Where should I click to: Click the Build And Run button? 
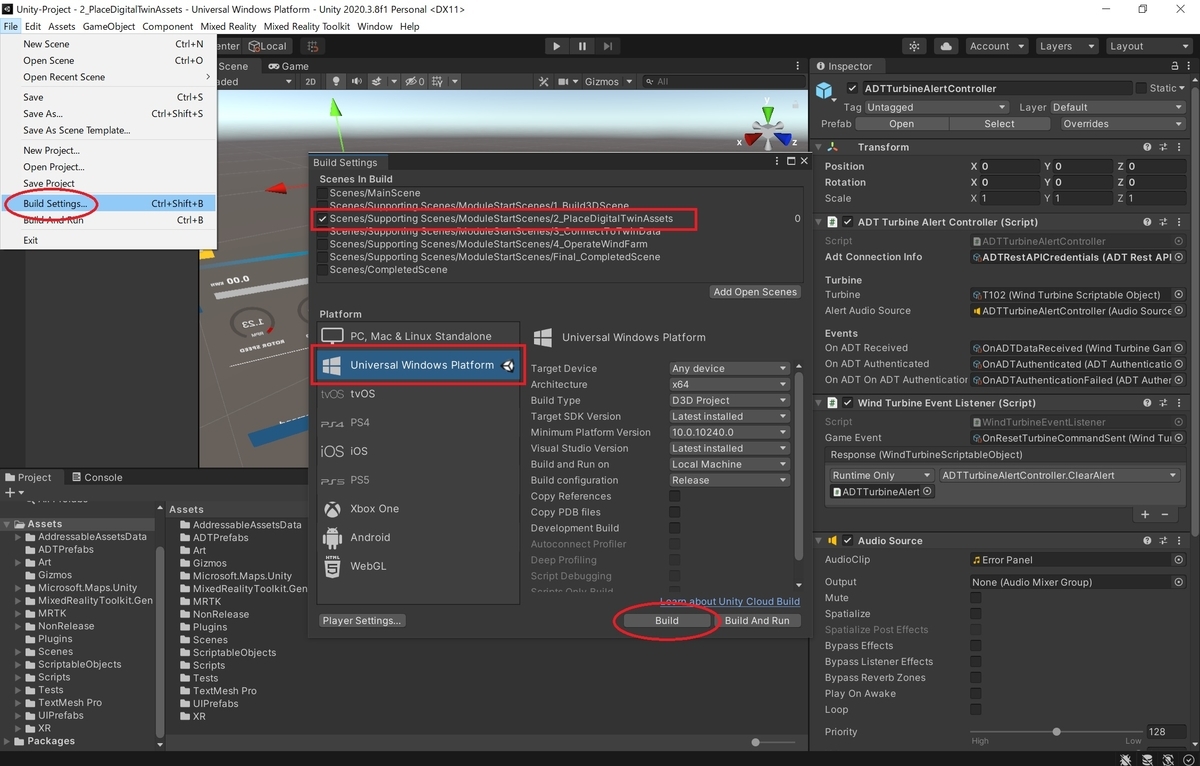757,620
